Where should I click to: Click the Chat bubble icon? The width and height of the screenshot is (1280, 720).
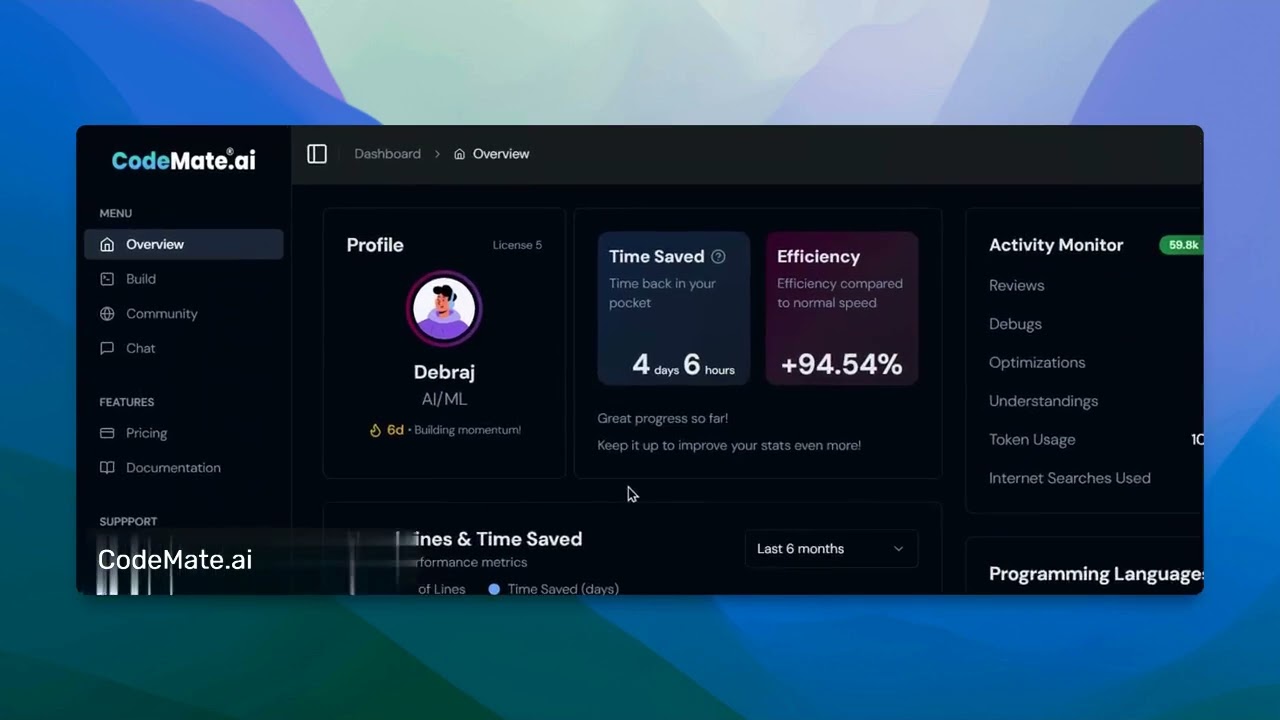pos(107,349)
